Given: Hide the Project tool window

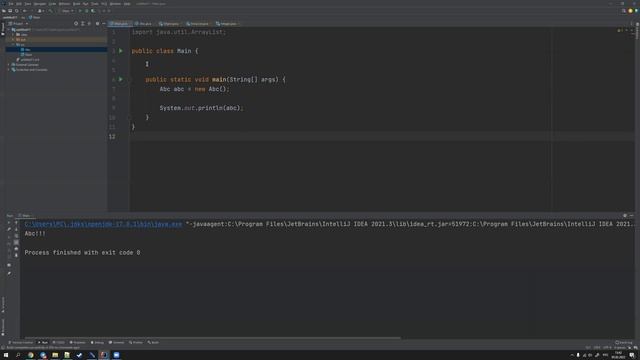Looking at the screenshot, I should (104, 24).
